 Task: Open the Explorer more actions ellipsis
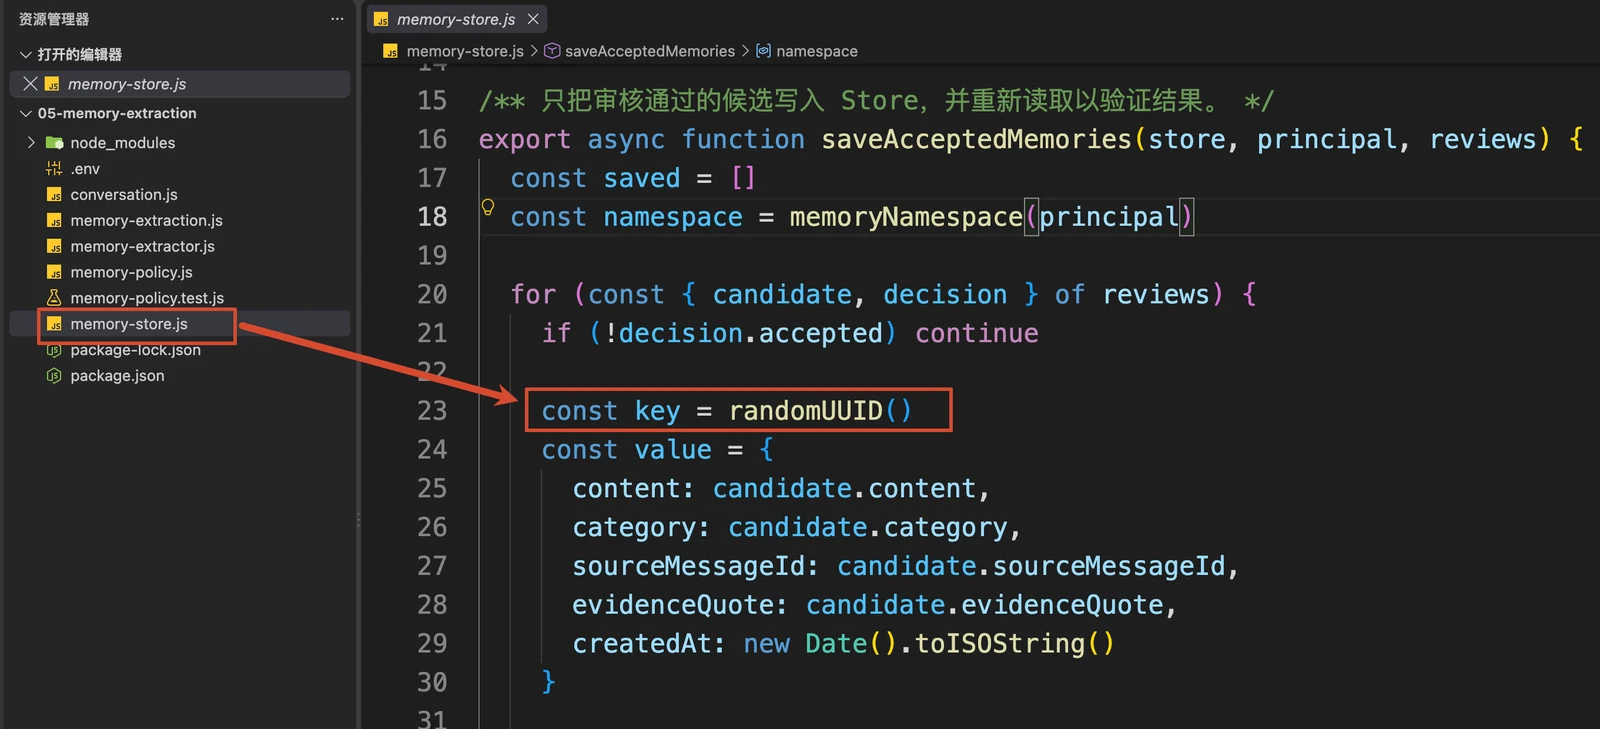[337, 19]
